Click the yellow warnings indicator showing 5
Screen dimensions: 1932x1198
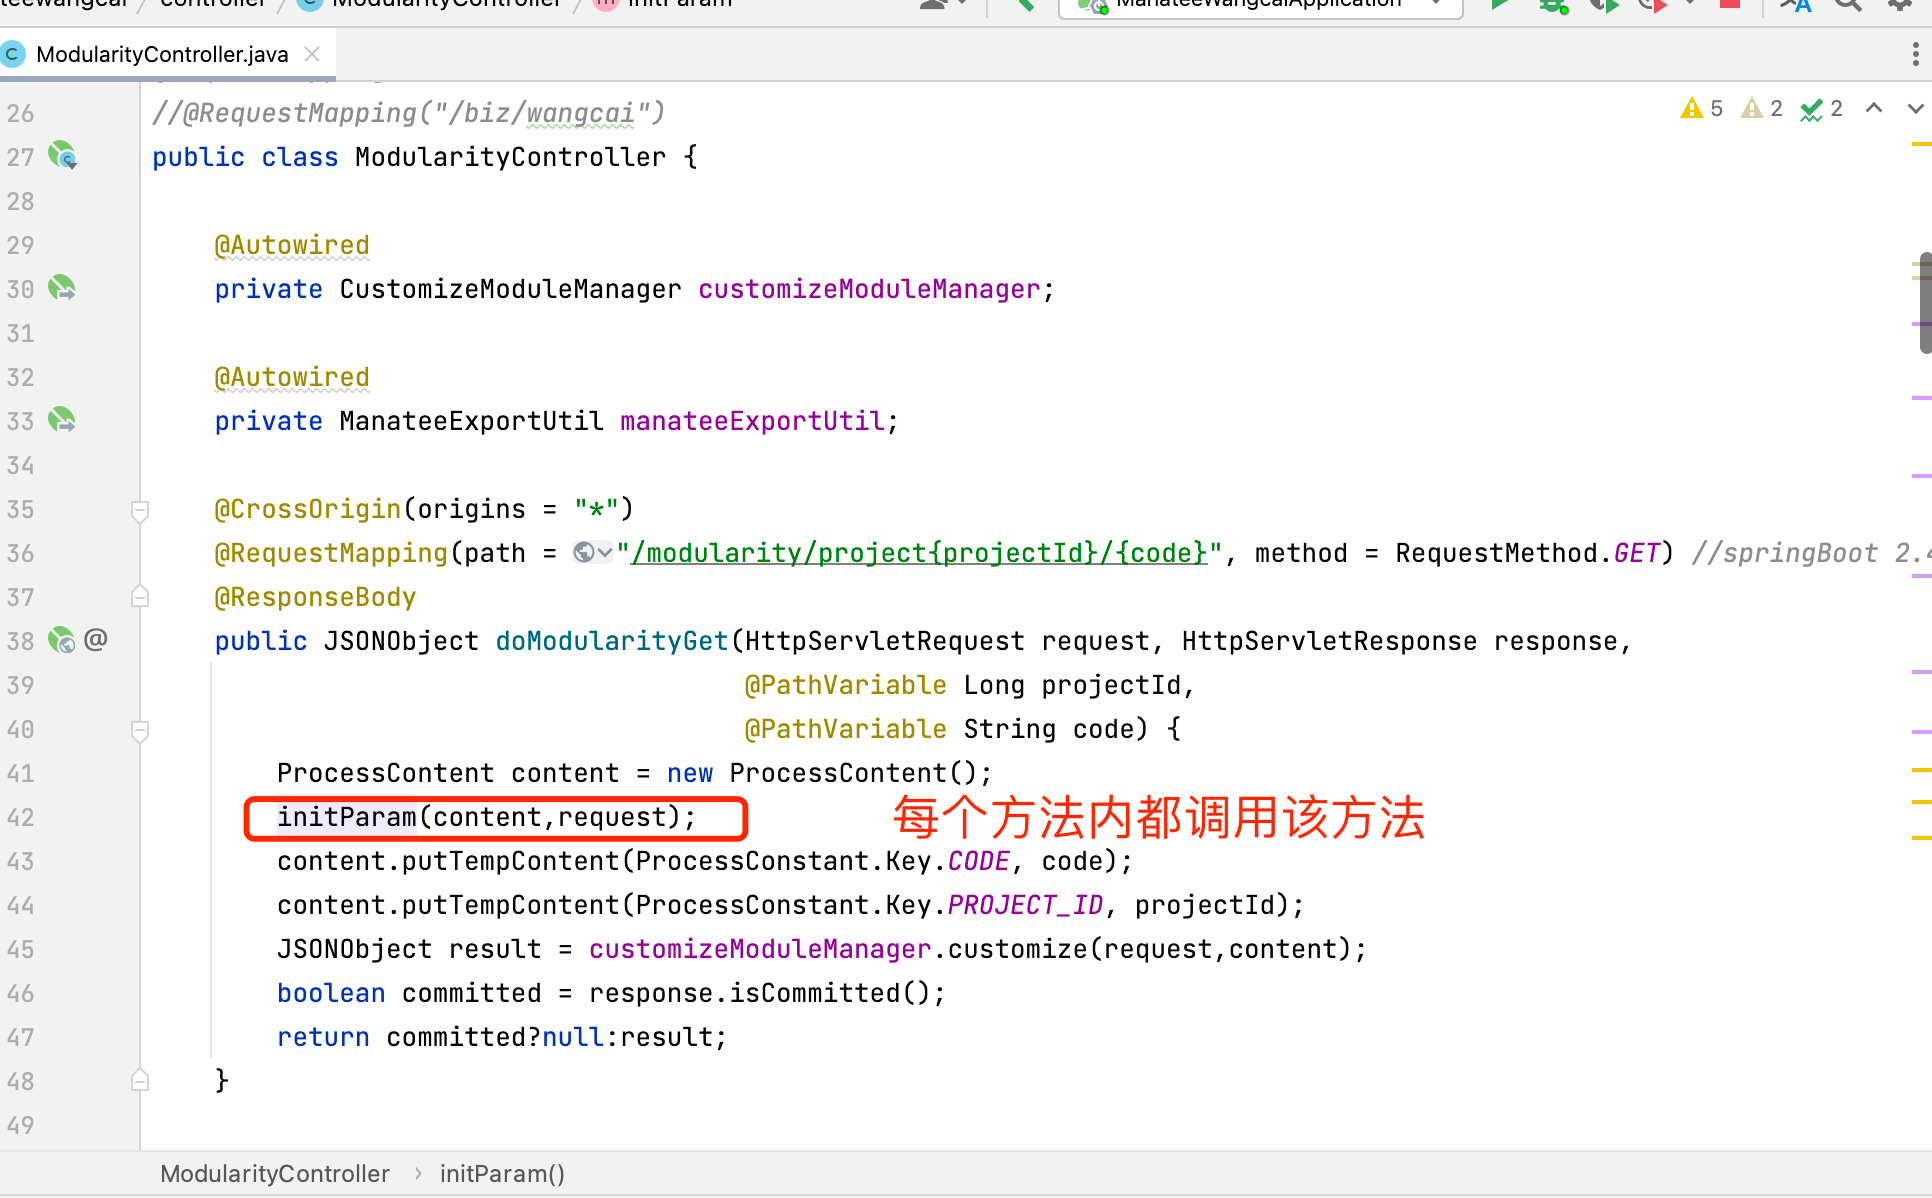(1702, 108)
